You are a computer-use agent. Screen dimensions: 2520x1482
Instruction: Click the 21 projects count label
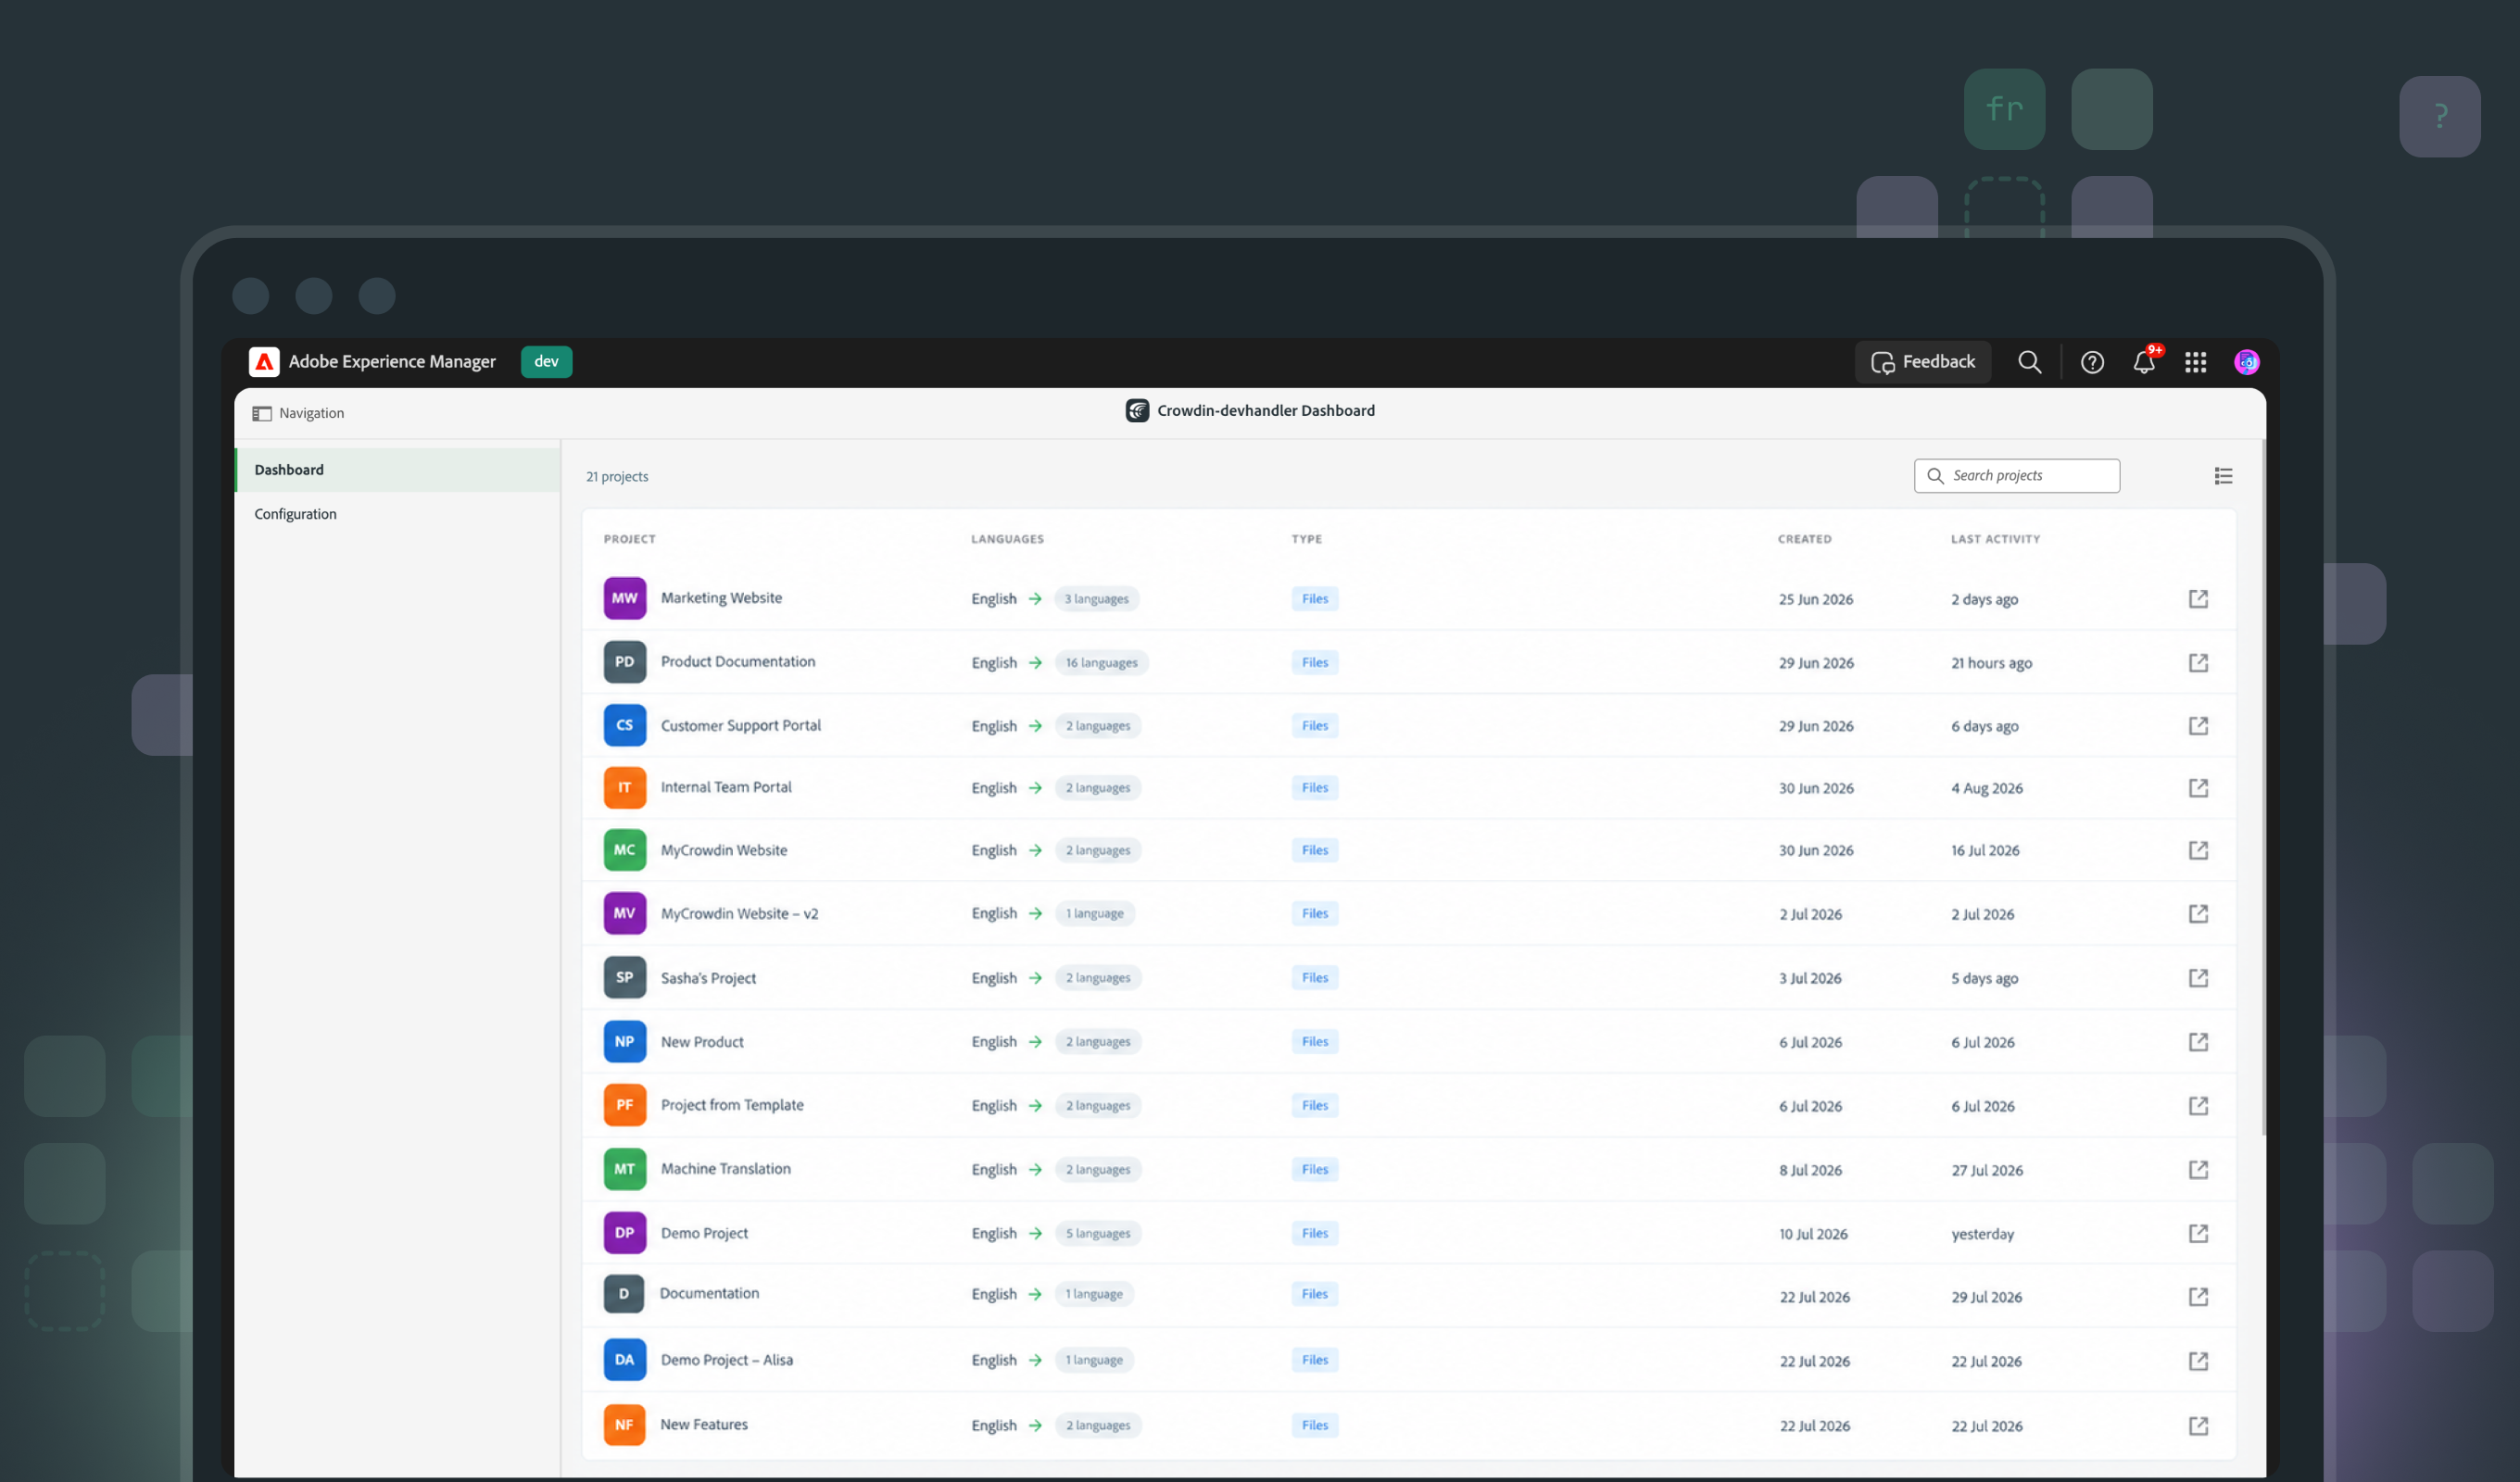click(617, 477)
